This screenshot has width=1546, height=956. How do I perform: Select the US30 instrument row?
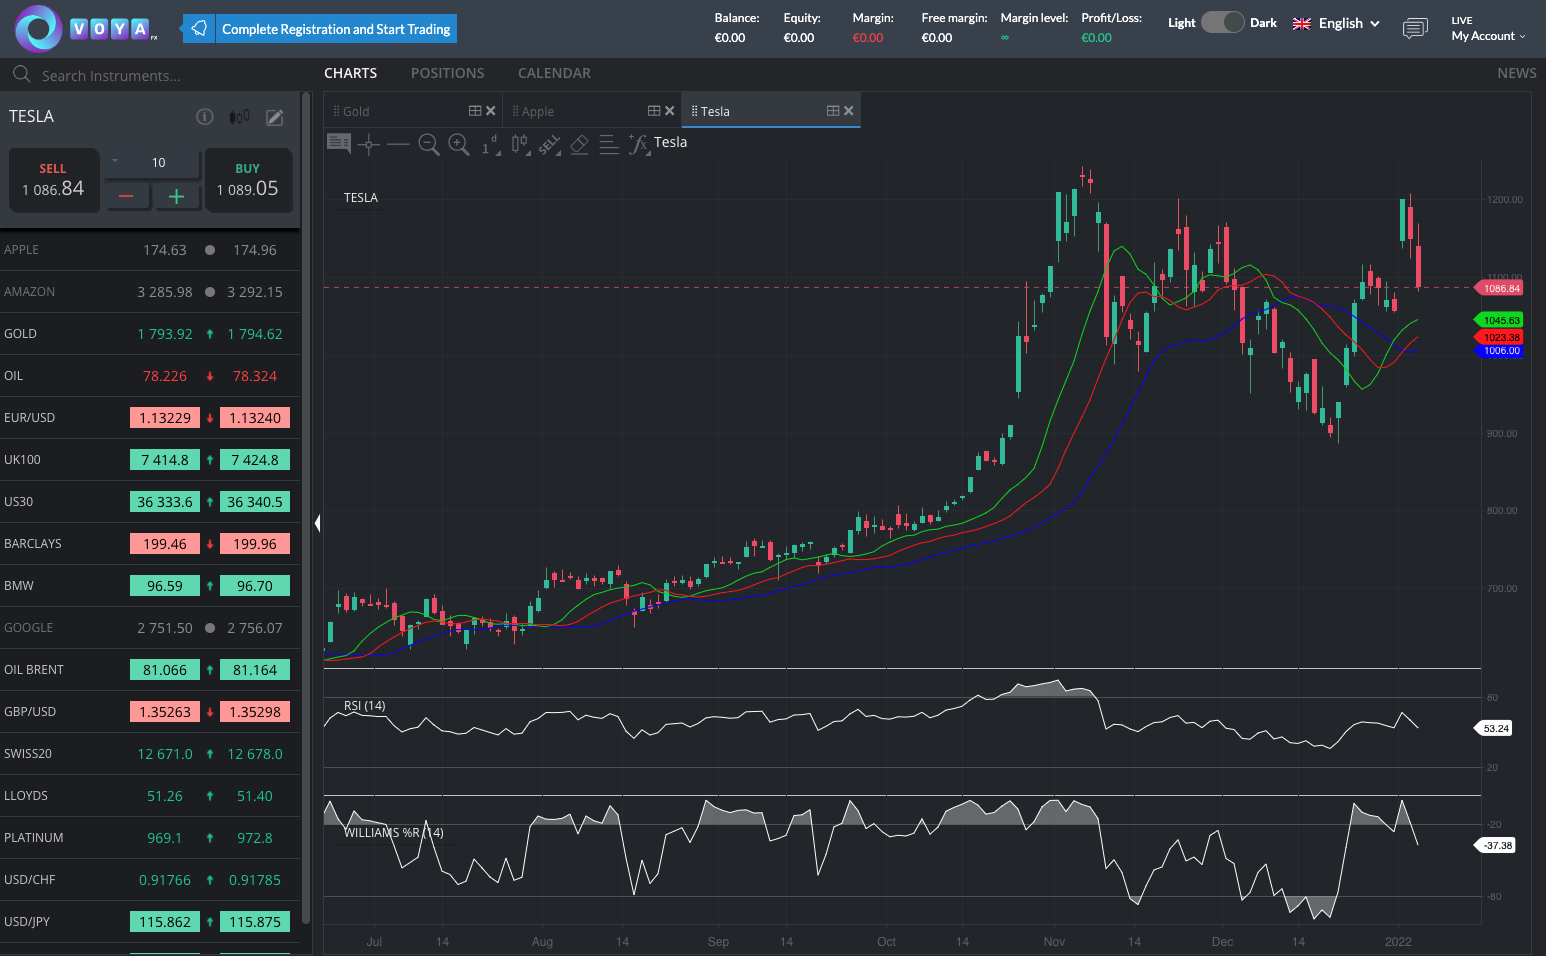[150, 502]
